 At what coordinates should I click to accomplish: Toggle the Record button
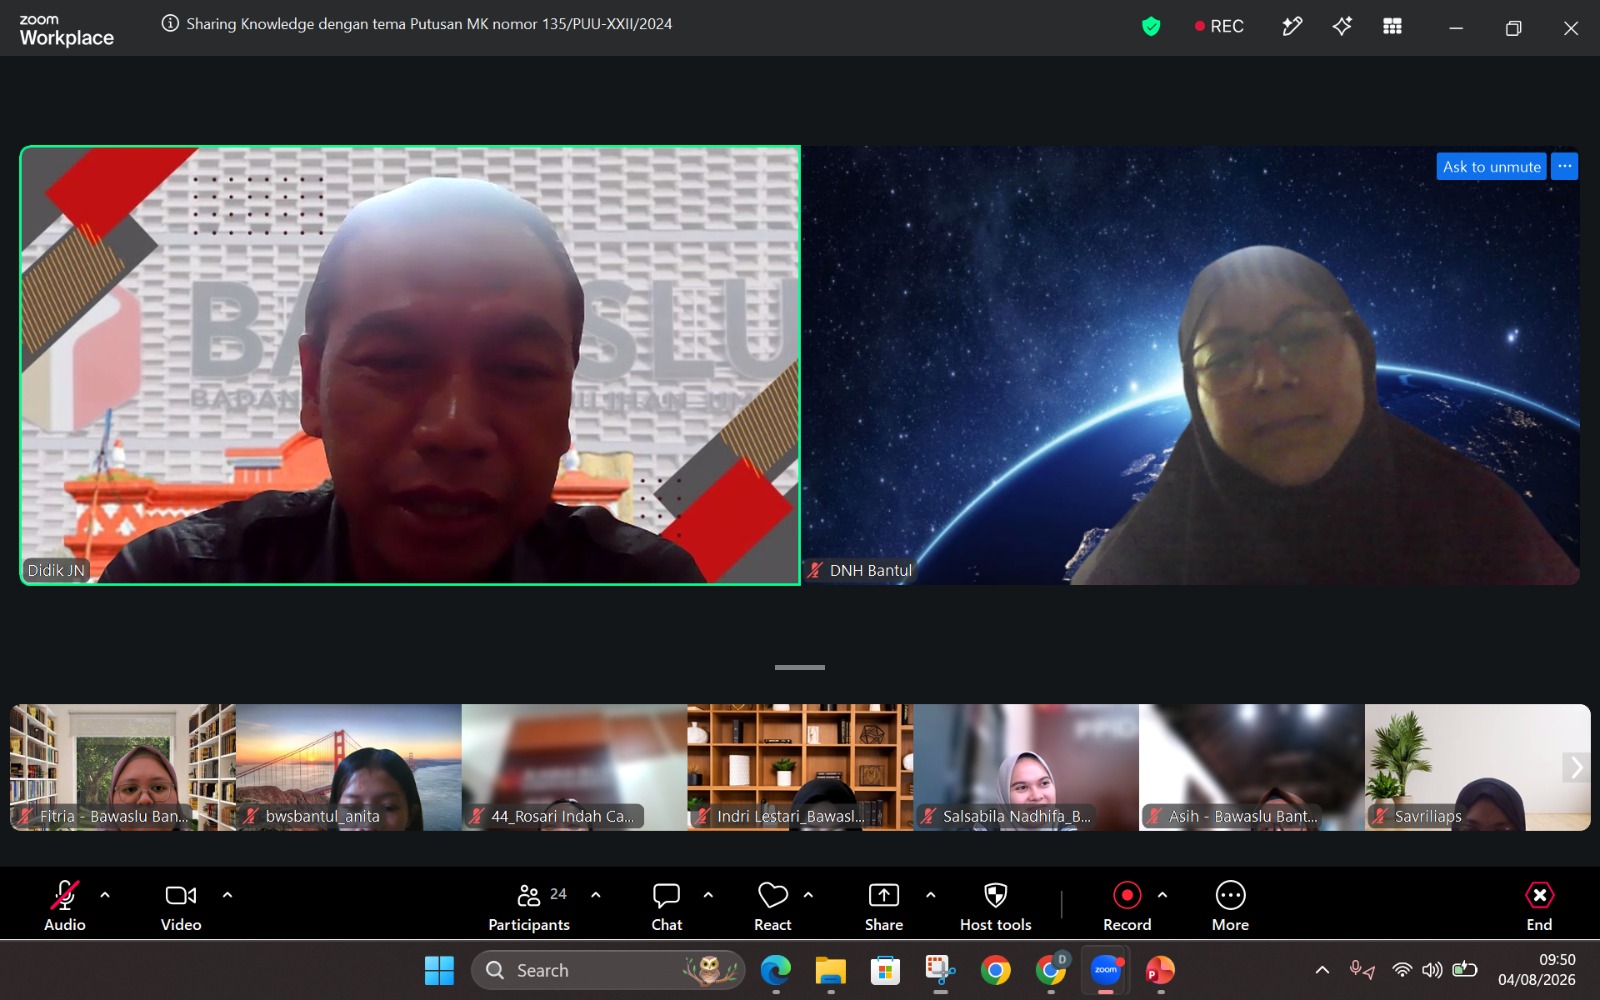pyautogui.click(x=1127, y=906)
